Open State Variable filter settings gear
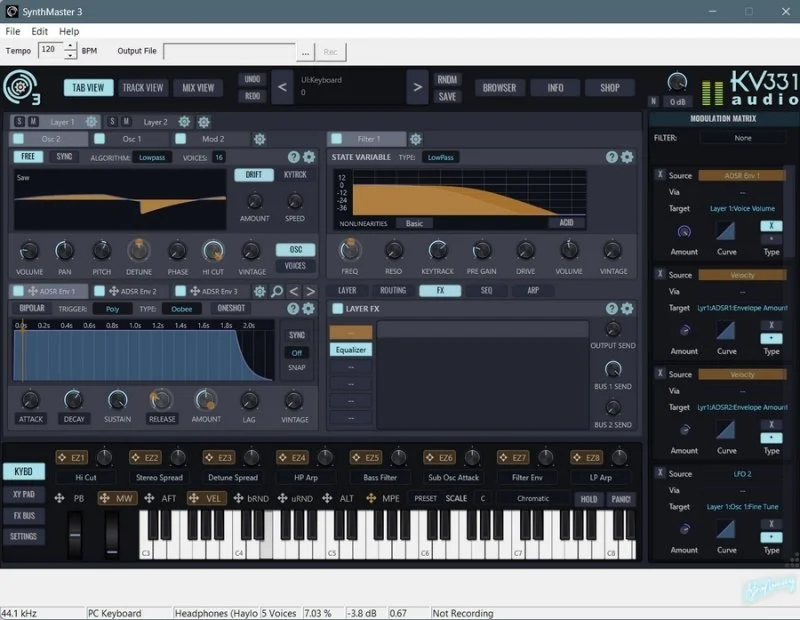800x620 pixels. [627, 157]
